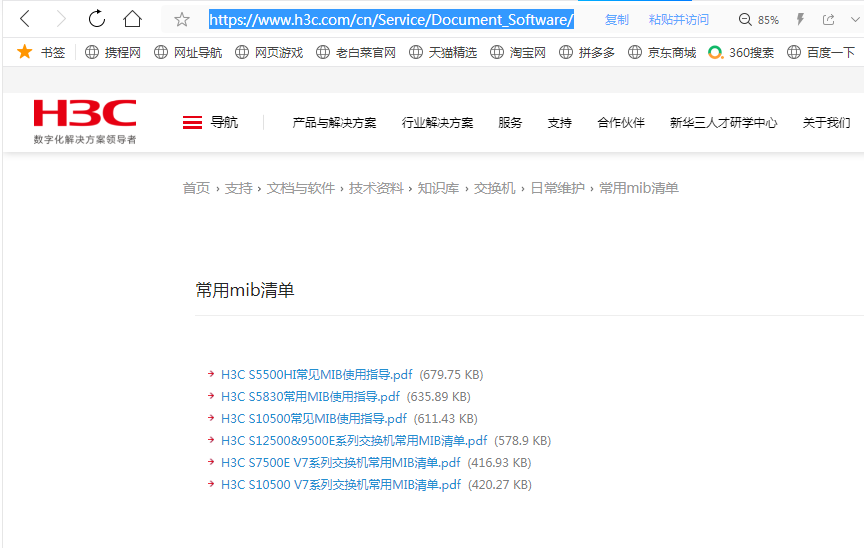Open the 携程网 bookmark
This screenshot has height=548, width=864.
[113, 52]
